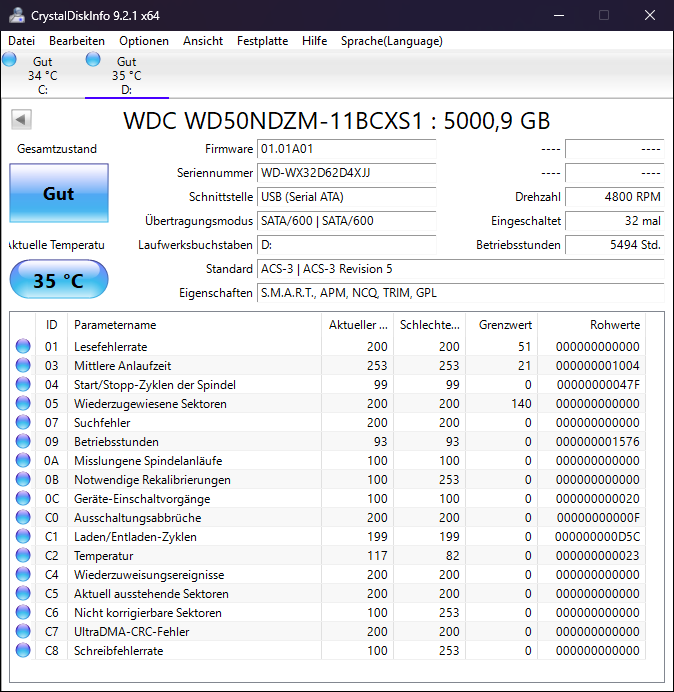This screenshot has width=674, height=692.
Task: Click the previous disk arrow button
Action: pyautogui.click(x=21, y=119)
